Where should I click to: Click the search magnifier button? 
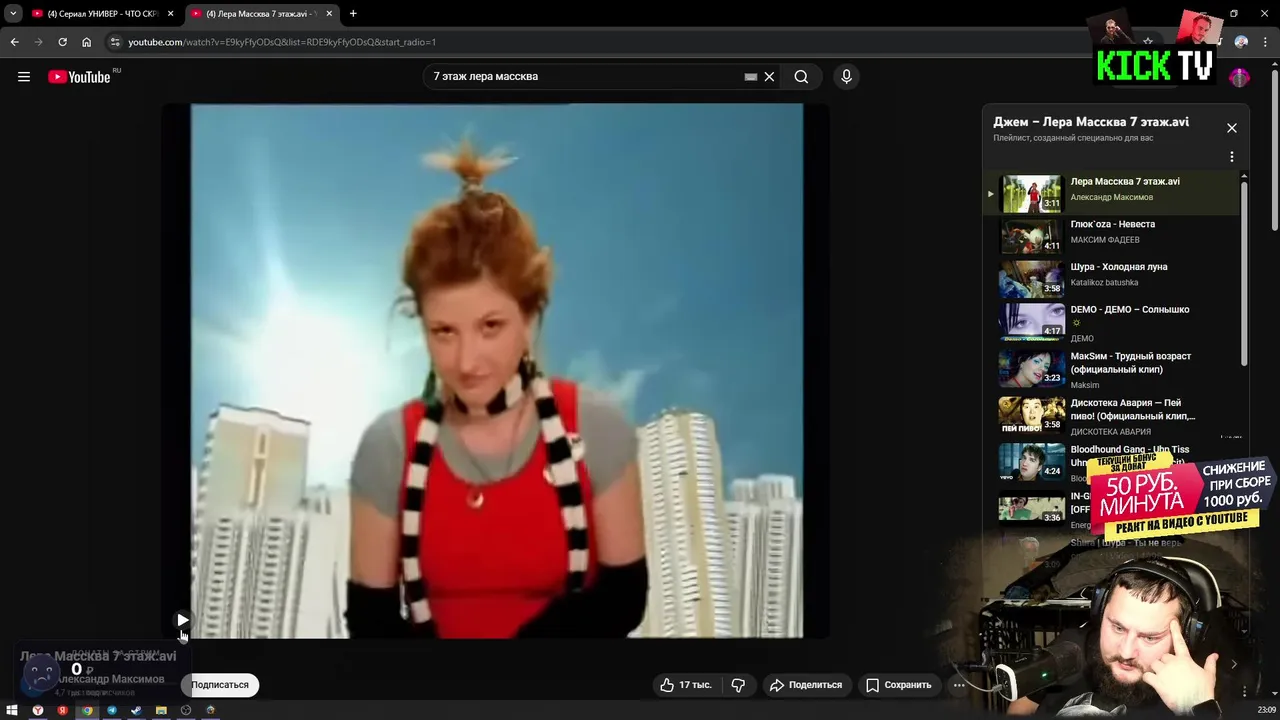coord(801,77)
